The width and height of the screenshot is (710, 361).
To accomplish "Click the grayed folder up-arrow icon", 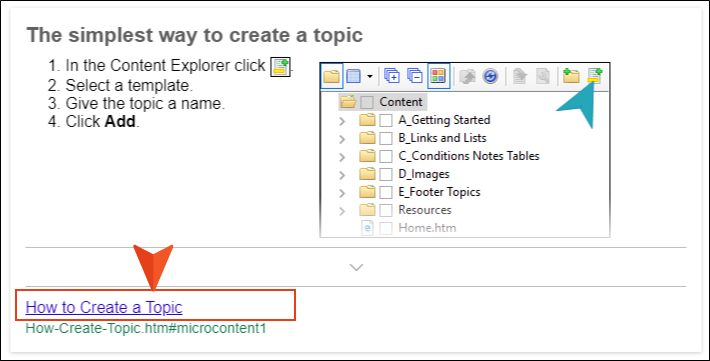I will click(467, 76).
